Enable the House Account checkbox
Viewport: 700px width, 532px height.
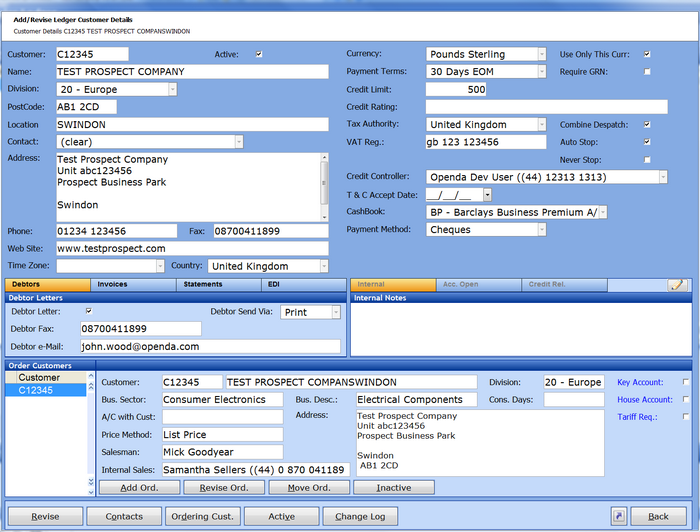pos(686,399)
